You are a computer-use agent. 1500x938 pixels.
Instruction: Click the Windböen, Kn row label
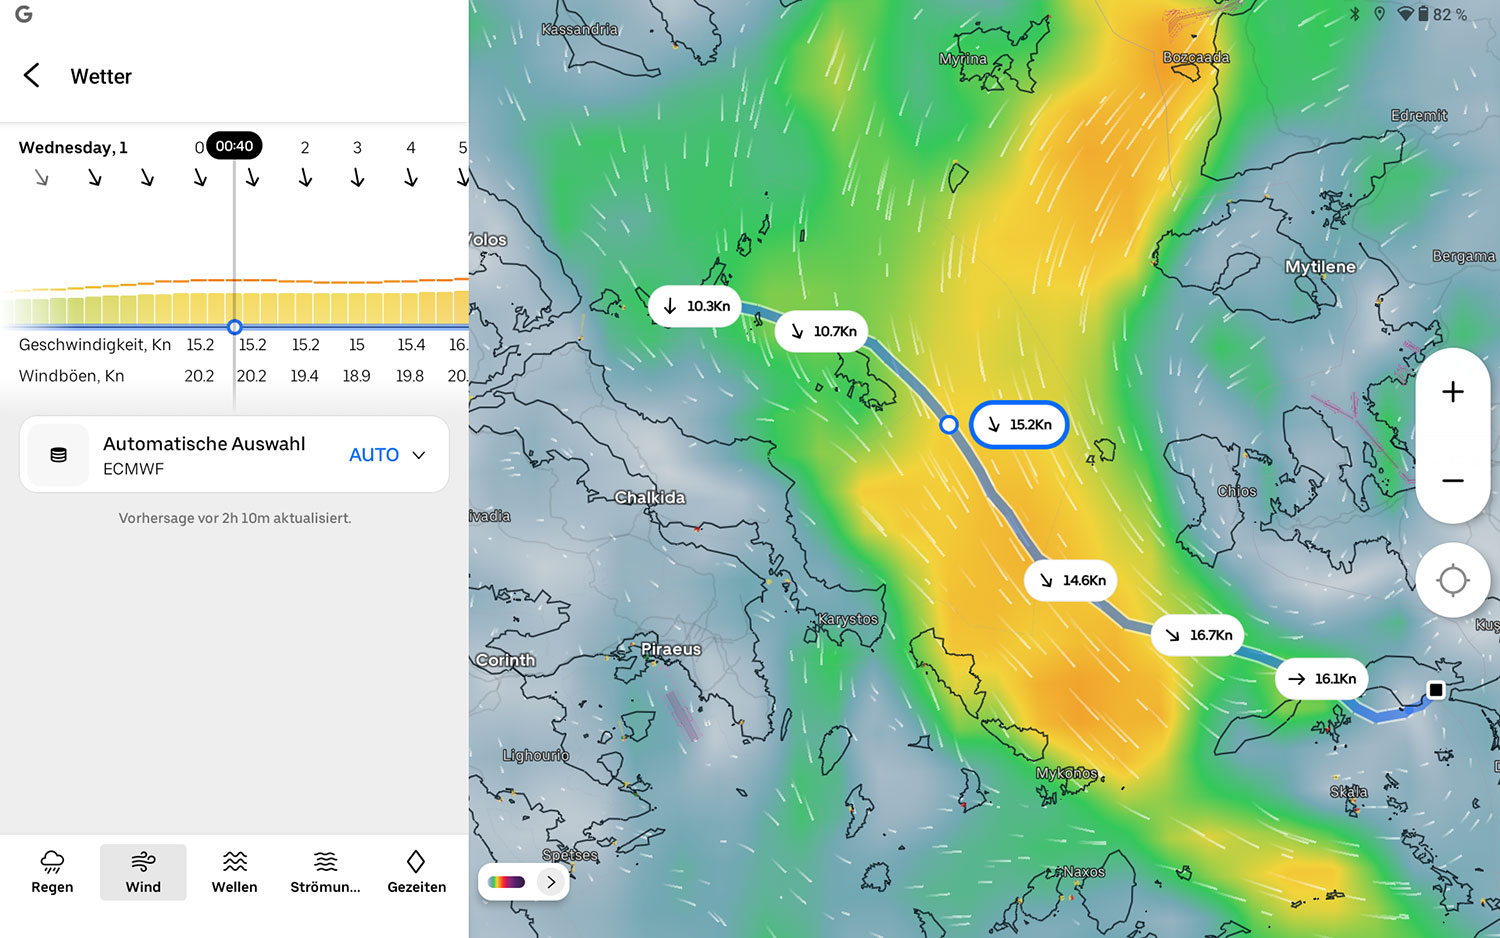pyautogui.click(x=72, y=376)
